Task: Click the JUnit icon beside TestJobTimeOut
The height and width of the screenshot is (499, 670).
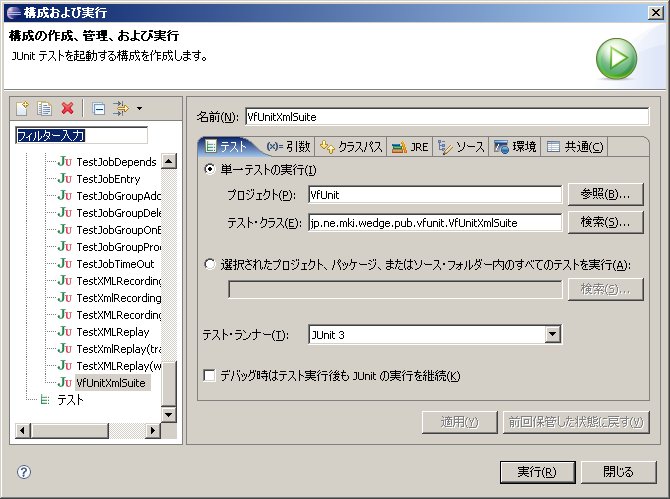Action: click(65, 264)
